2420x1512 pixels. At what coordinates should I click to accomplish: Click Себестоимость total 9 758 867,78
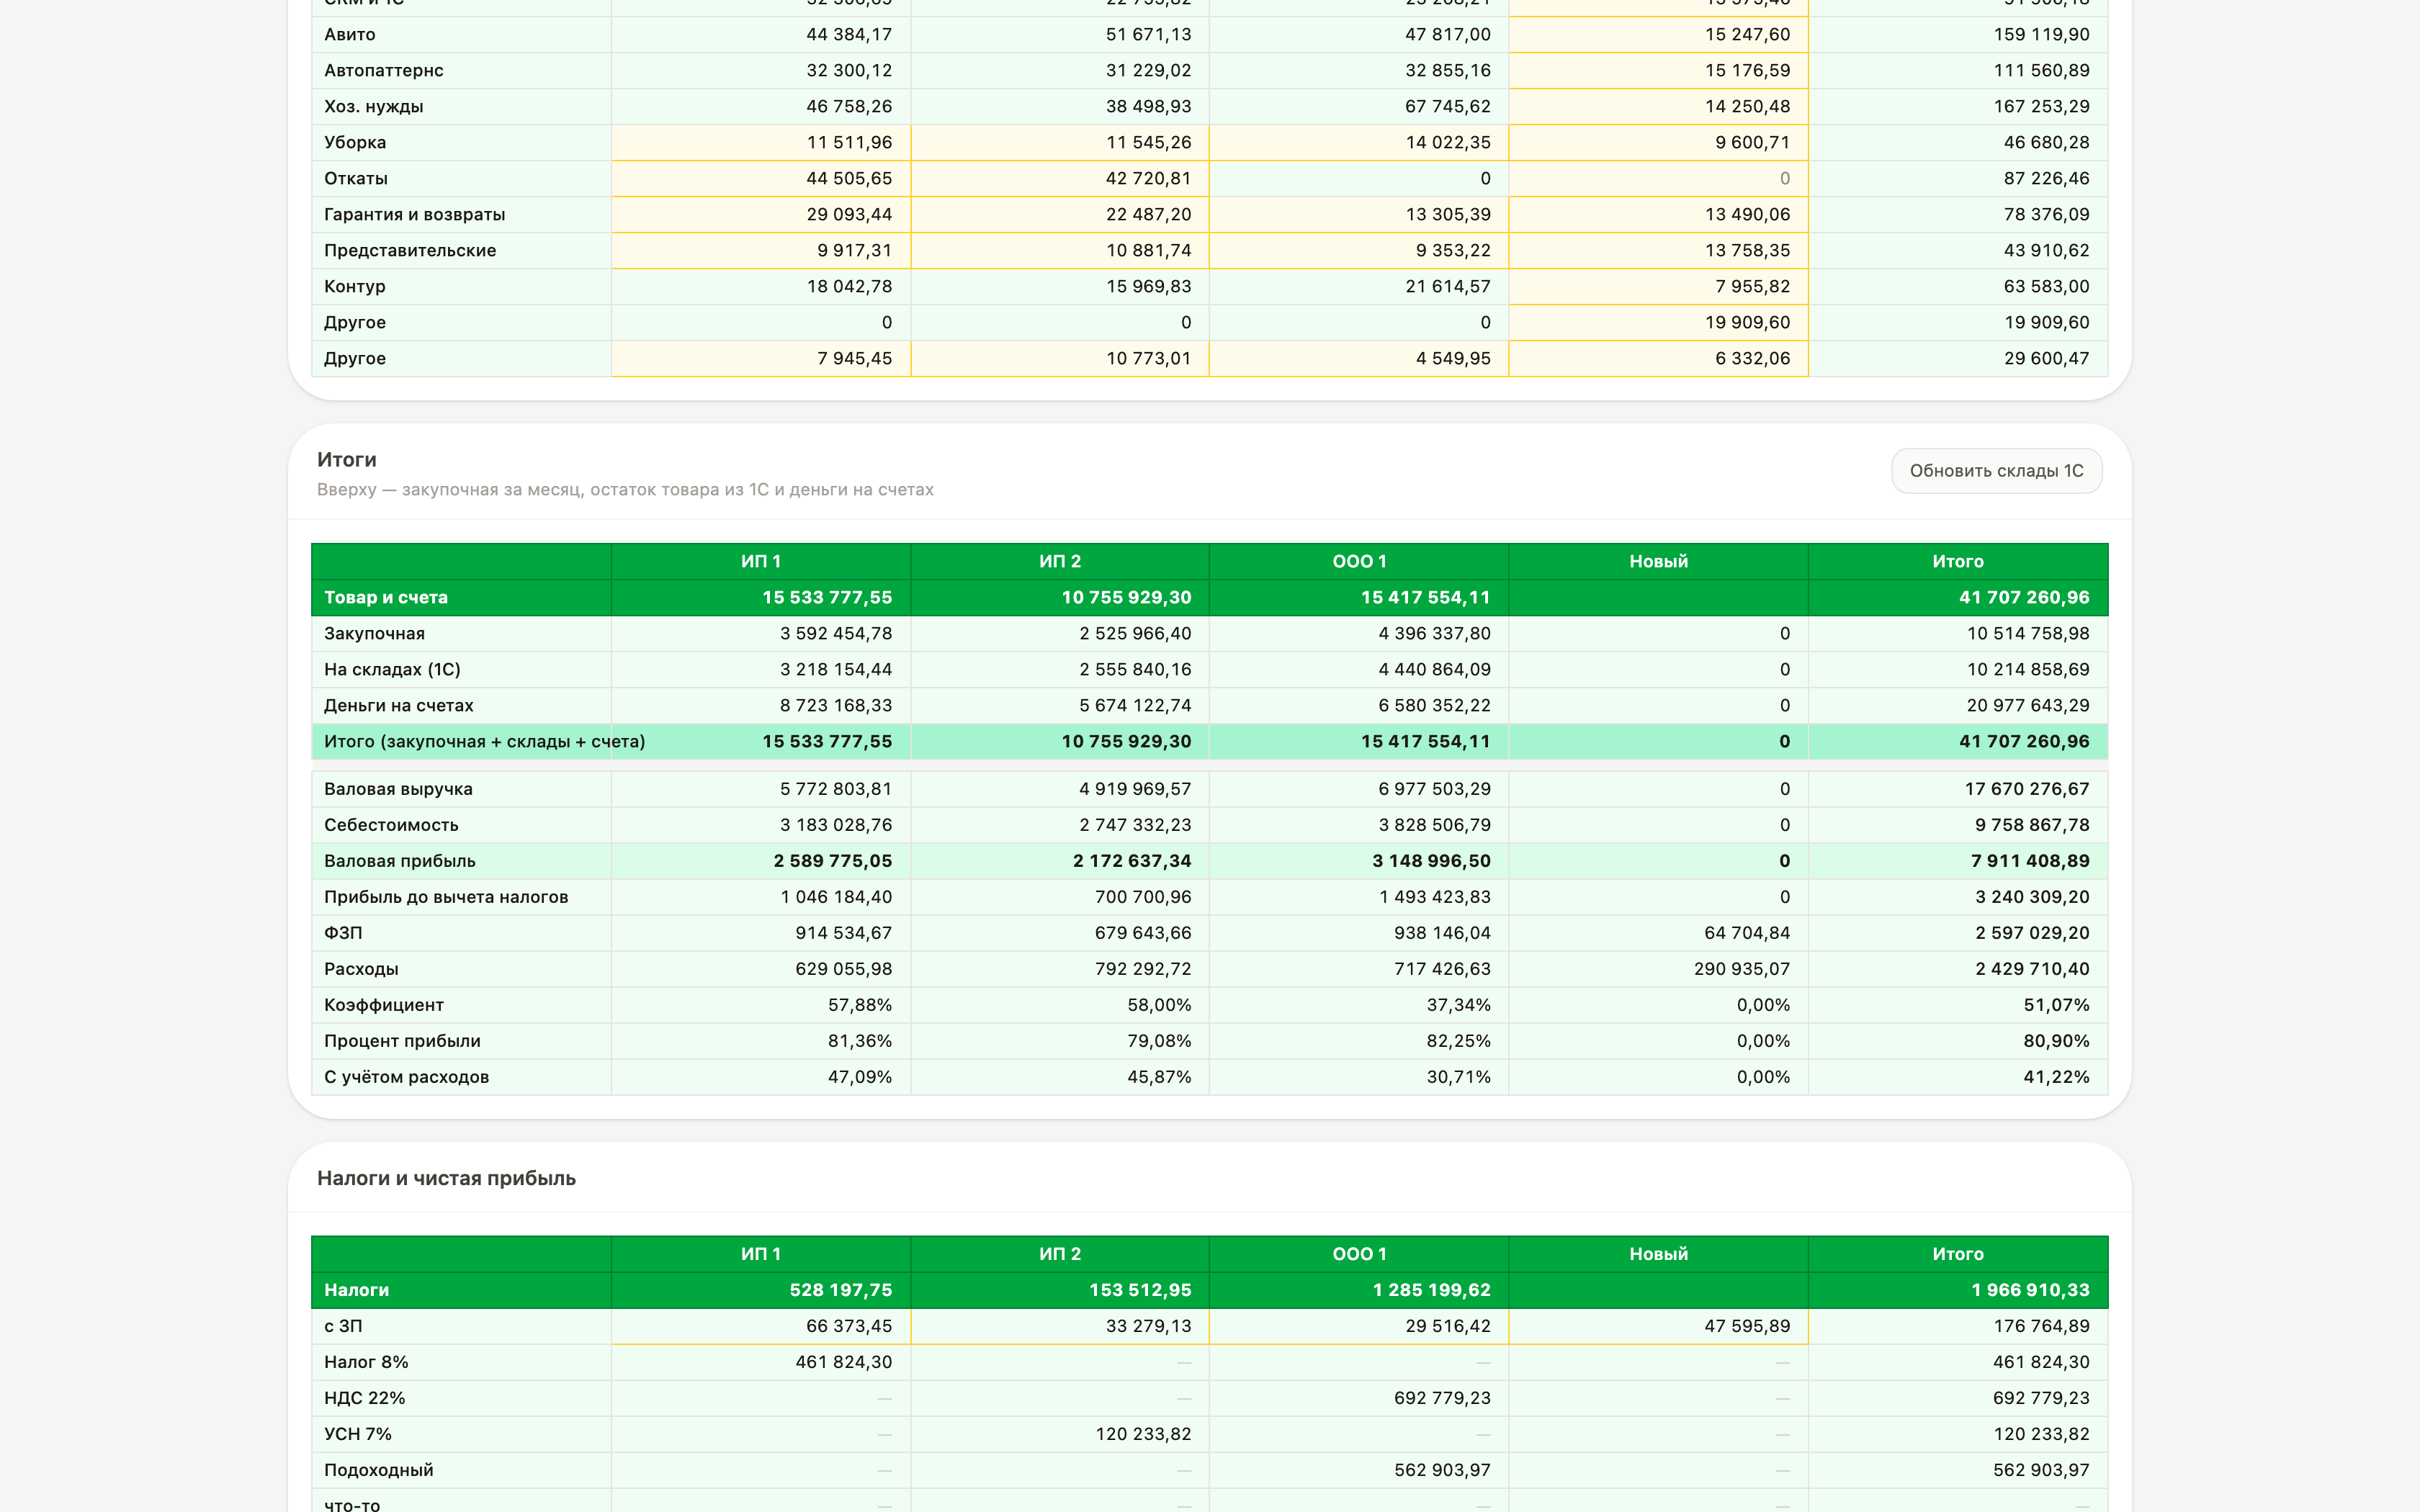coord(2032,825)
